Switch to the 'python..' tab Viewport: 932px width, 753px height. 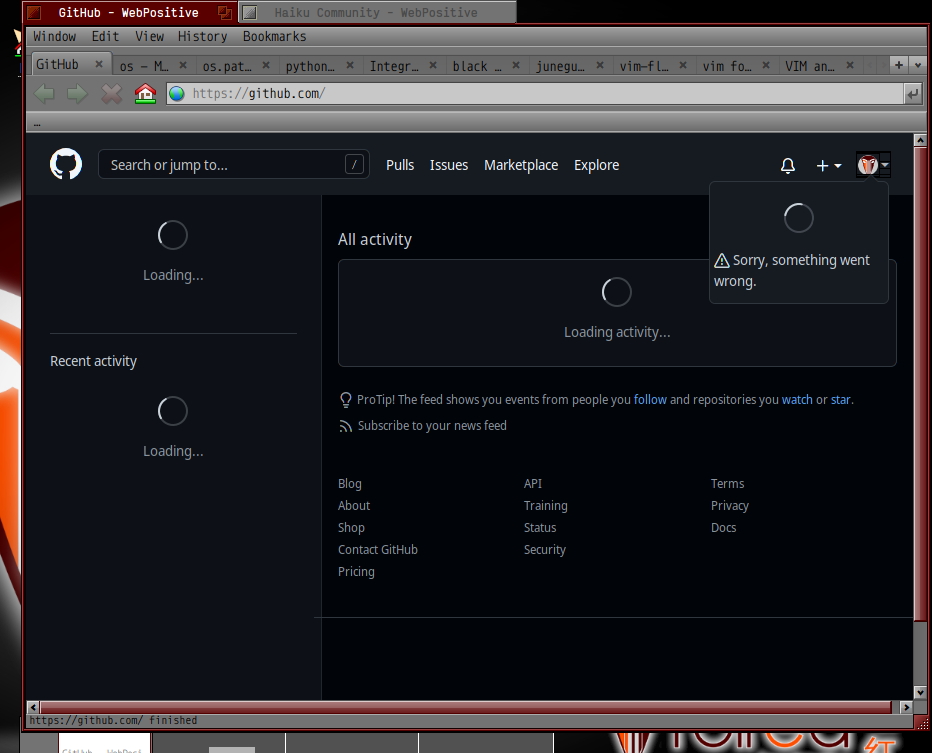click(x=310, y=66)
